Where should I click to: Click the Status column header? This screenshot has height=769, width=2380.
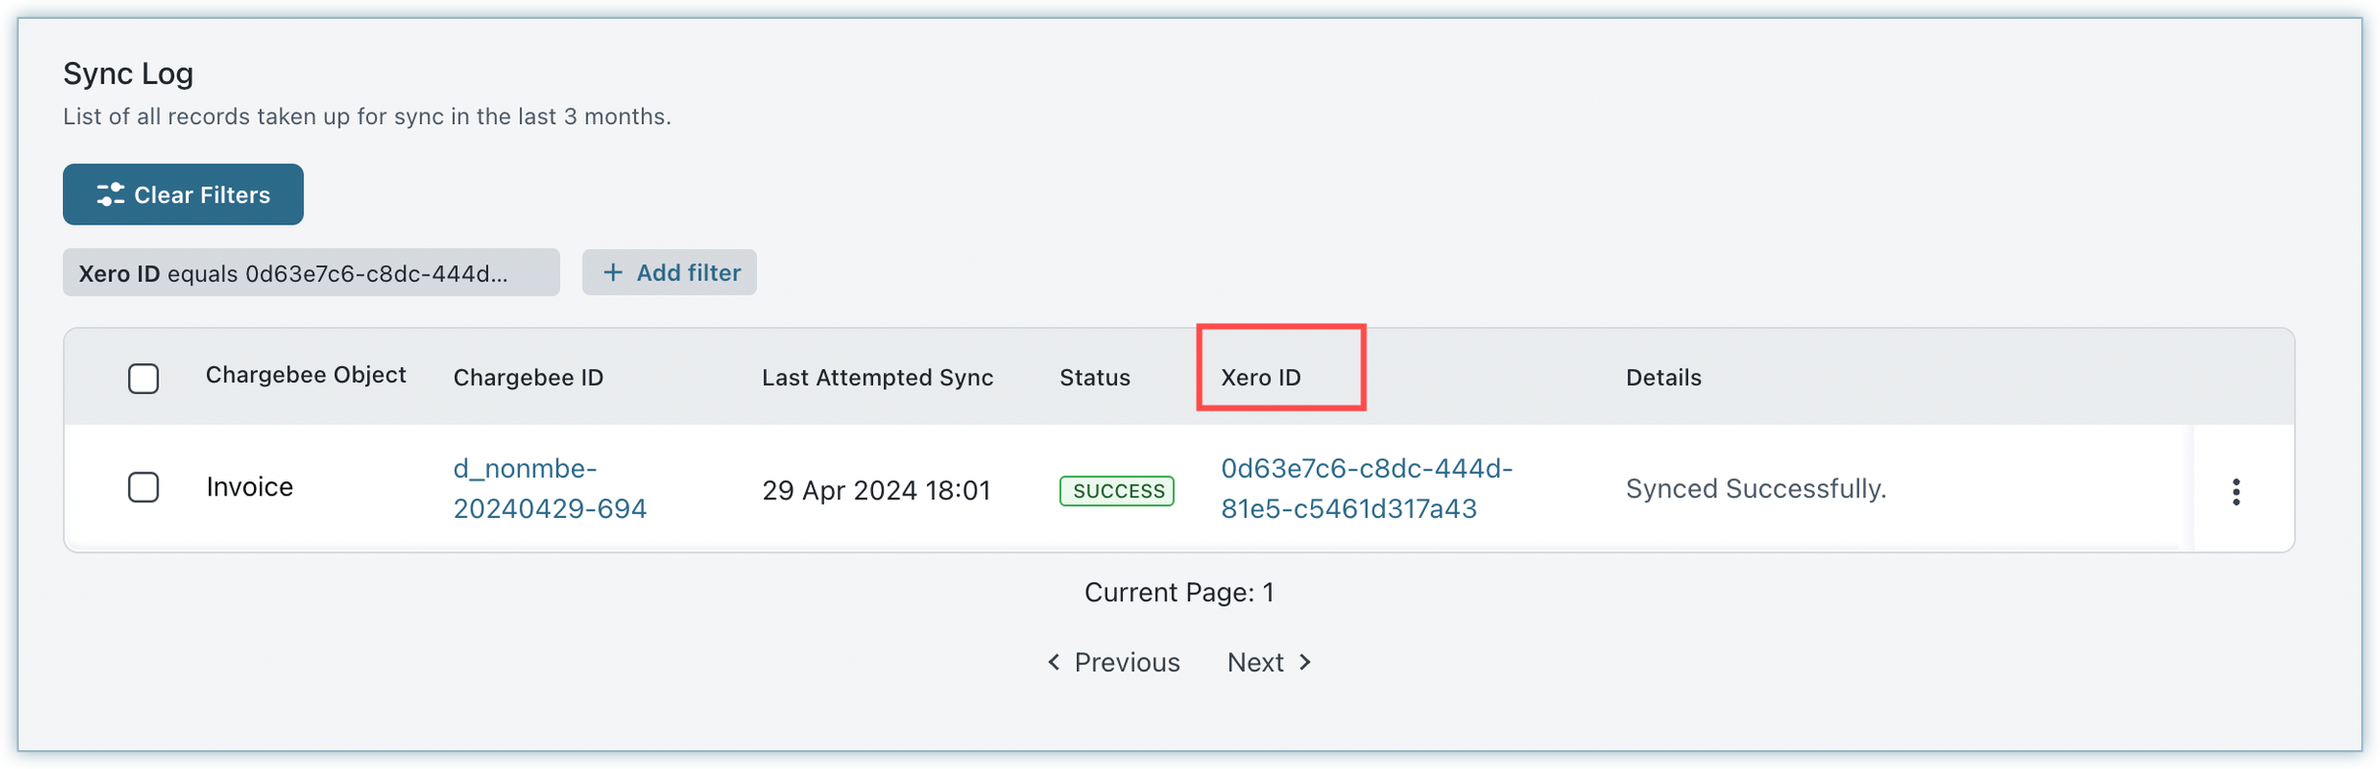point(1094,377)
